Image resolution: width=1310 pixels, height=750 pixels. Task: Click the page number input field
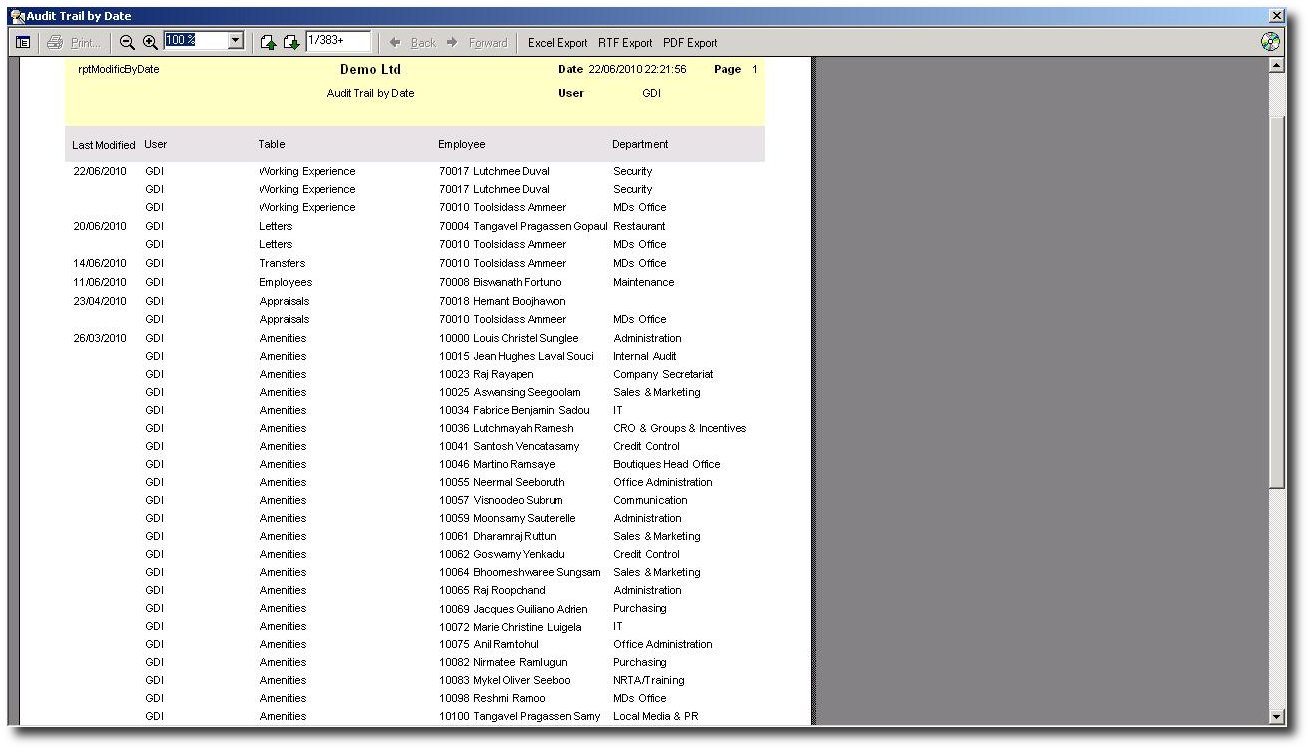tap(338, 41)
